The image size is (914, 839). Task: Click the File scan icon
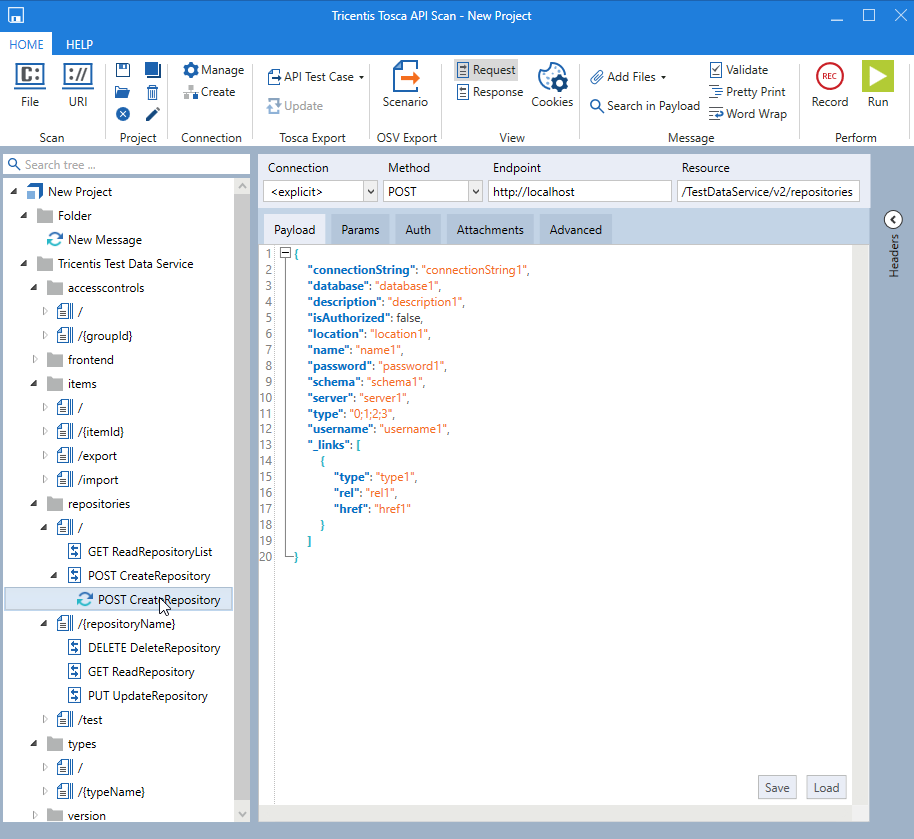(x=30, y=76)
